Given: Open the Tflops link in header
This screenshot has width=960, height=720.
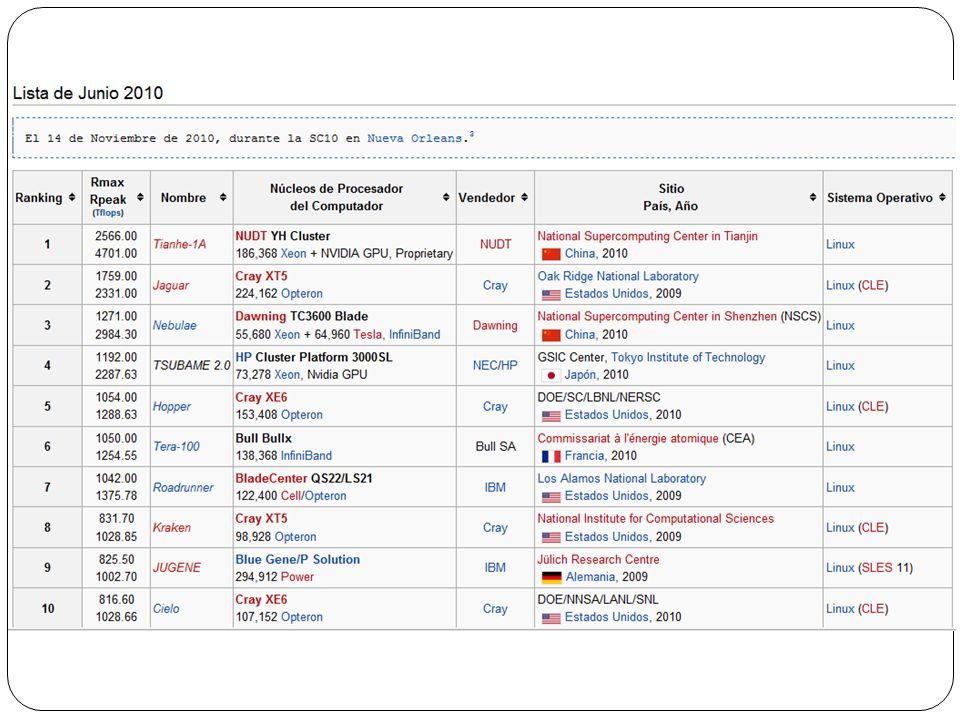Looking at the screenshot, I should click(x=108, y=212).
